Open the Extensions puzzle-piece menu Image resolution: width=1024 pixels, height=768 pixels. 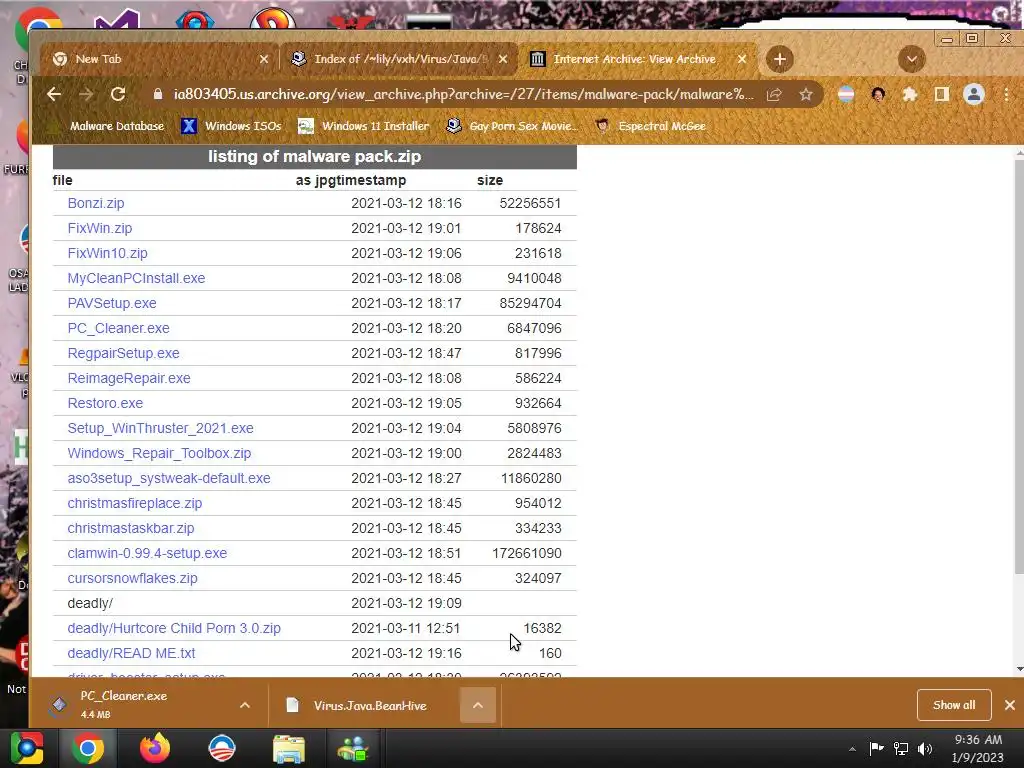[910, 94]
